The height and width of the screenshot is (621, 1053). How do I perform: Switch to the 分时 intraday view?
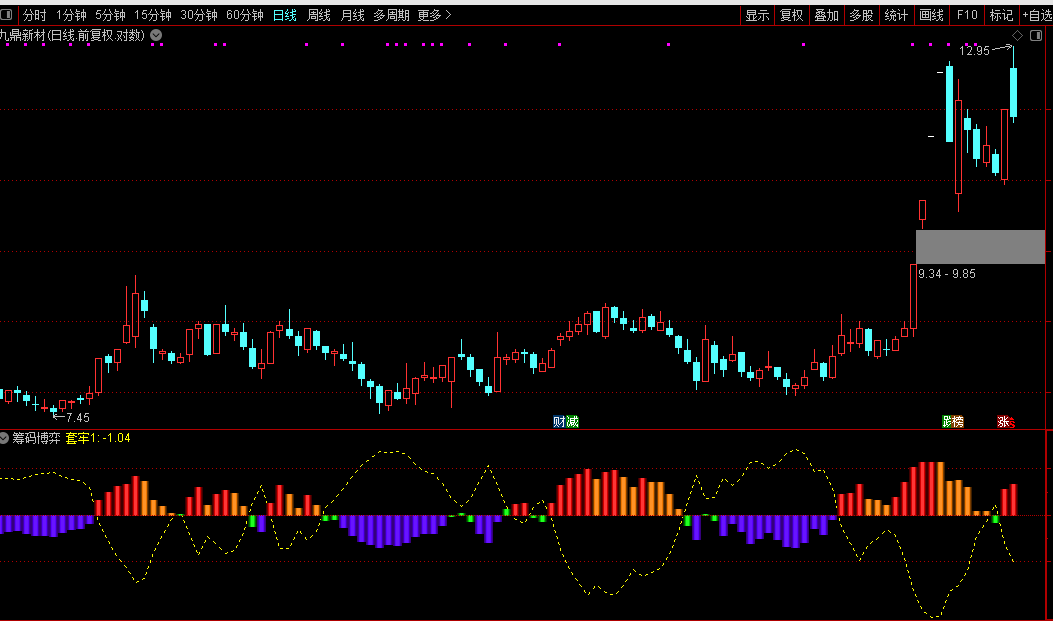35,15
